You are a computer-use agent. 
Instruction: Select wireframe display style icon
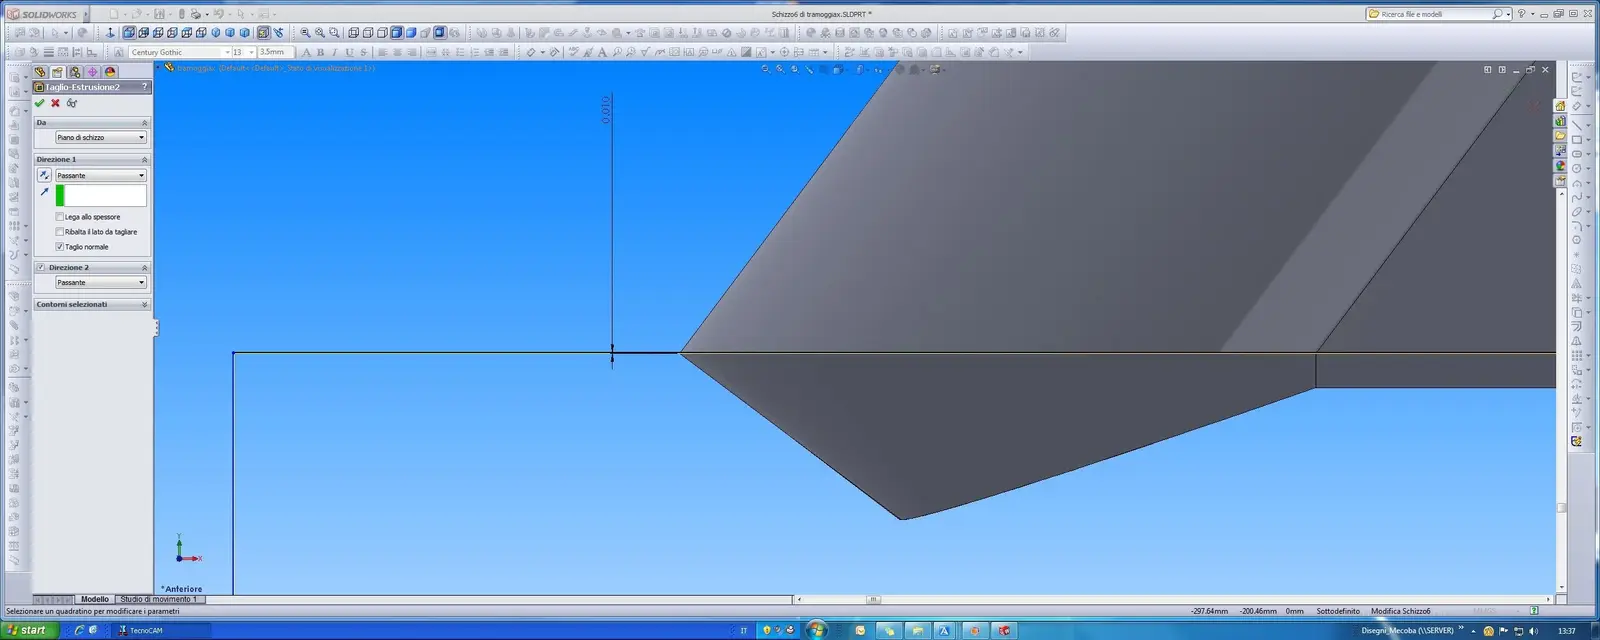354,33
